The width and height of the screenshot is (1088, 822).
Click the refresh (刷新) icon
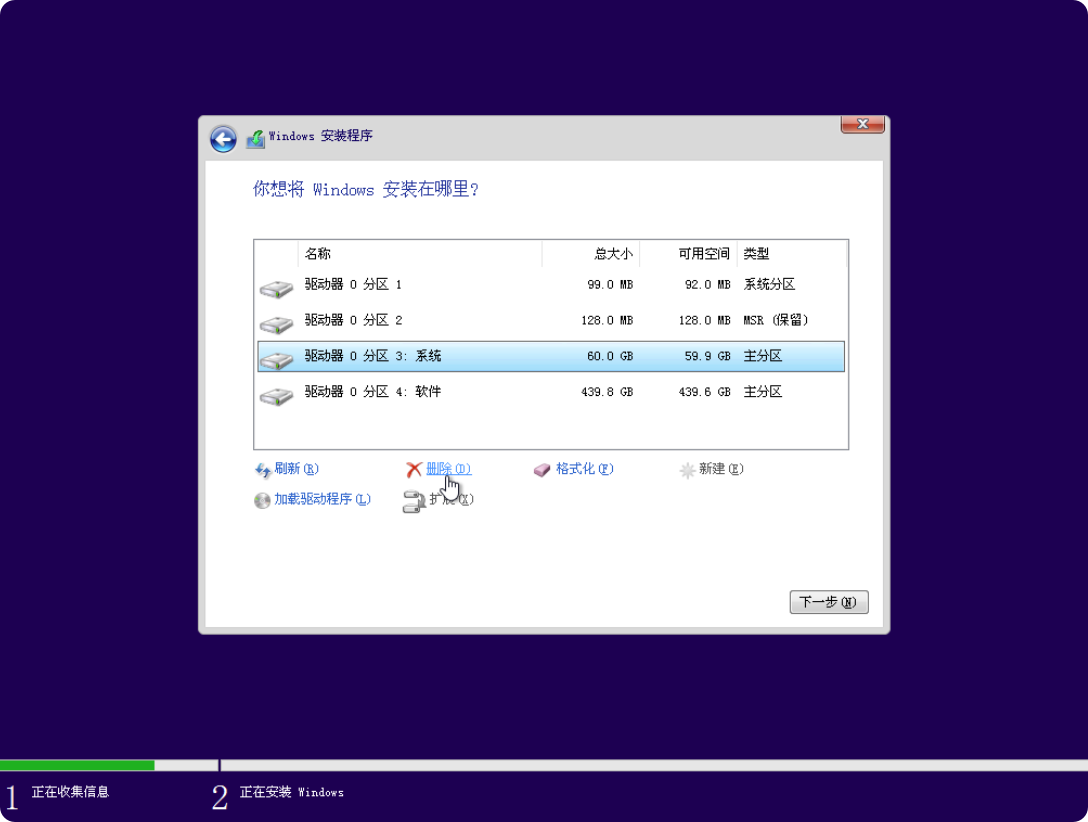(263, 470)
